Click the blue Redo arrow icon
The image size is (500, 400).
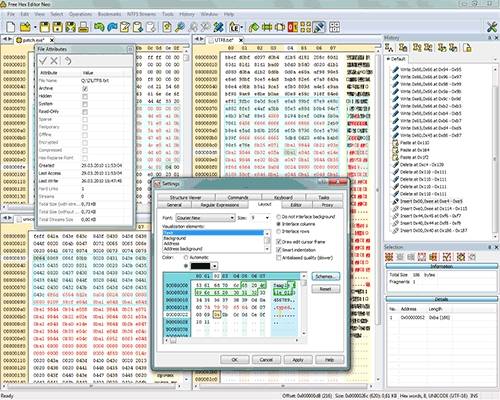[x=112, y=27]
